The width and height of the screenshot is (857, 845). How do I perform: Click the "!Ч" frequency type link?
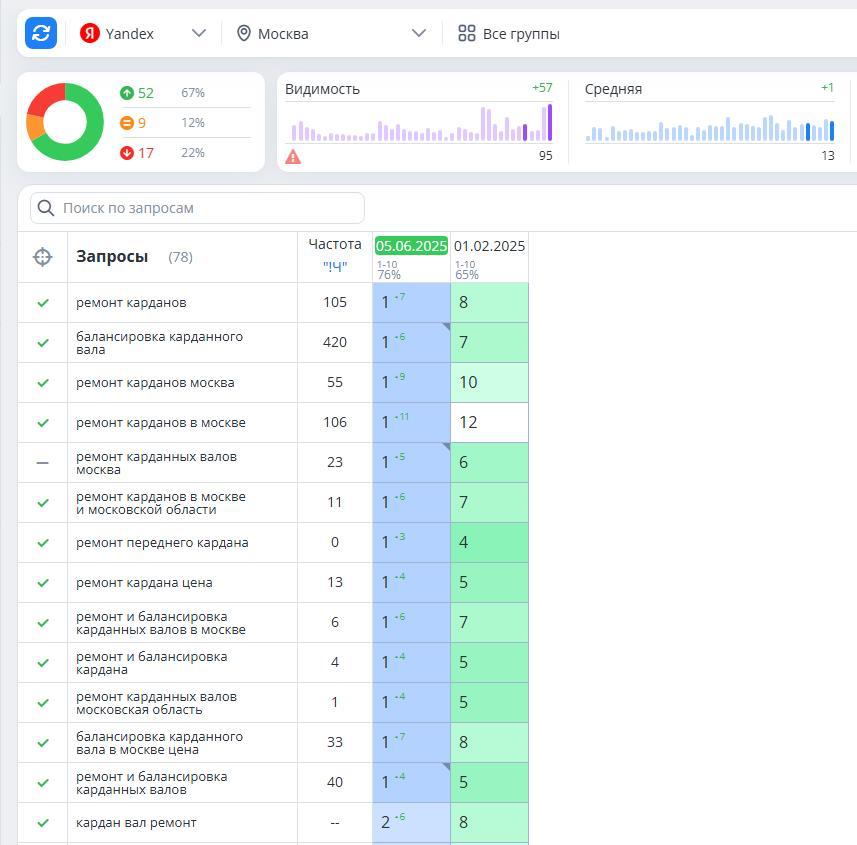click(335, 266)
